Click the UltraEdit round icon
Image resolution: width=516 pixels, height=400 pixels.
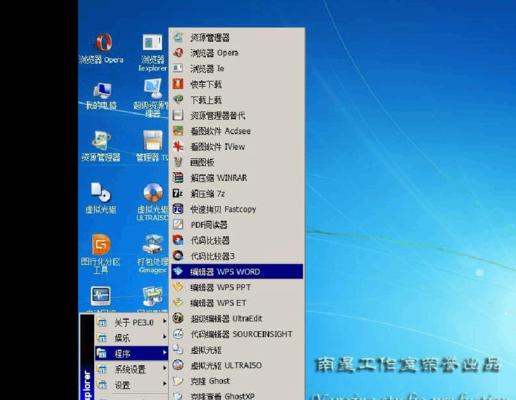click(178, 318)
